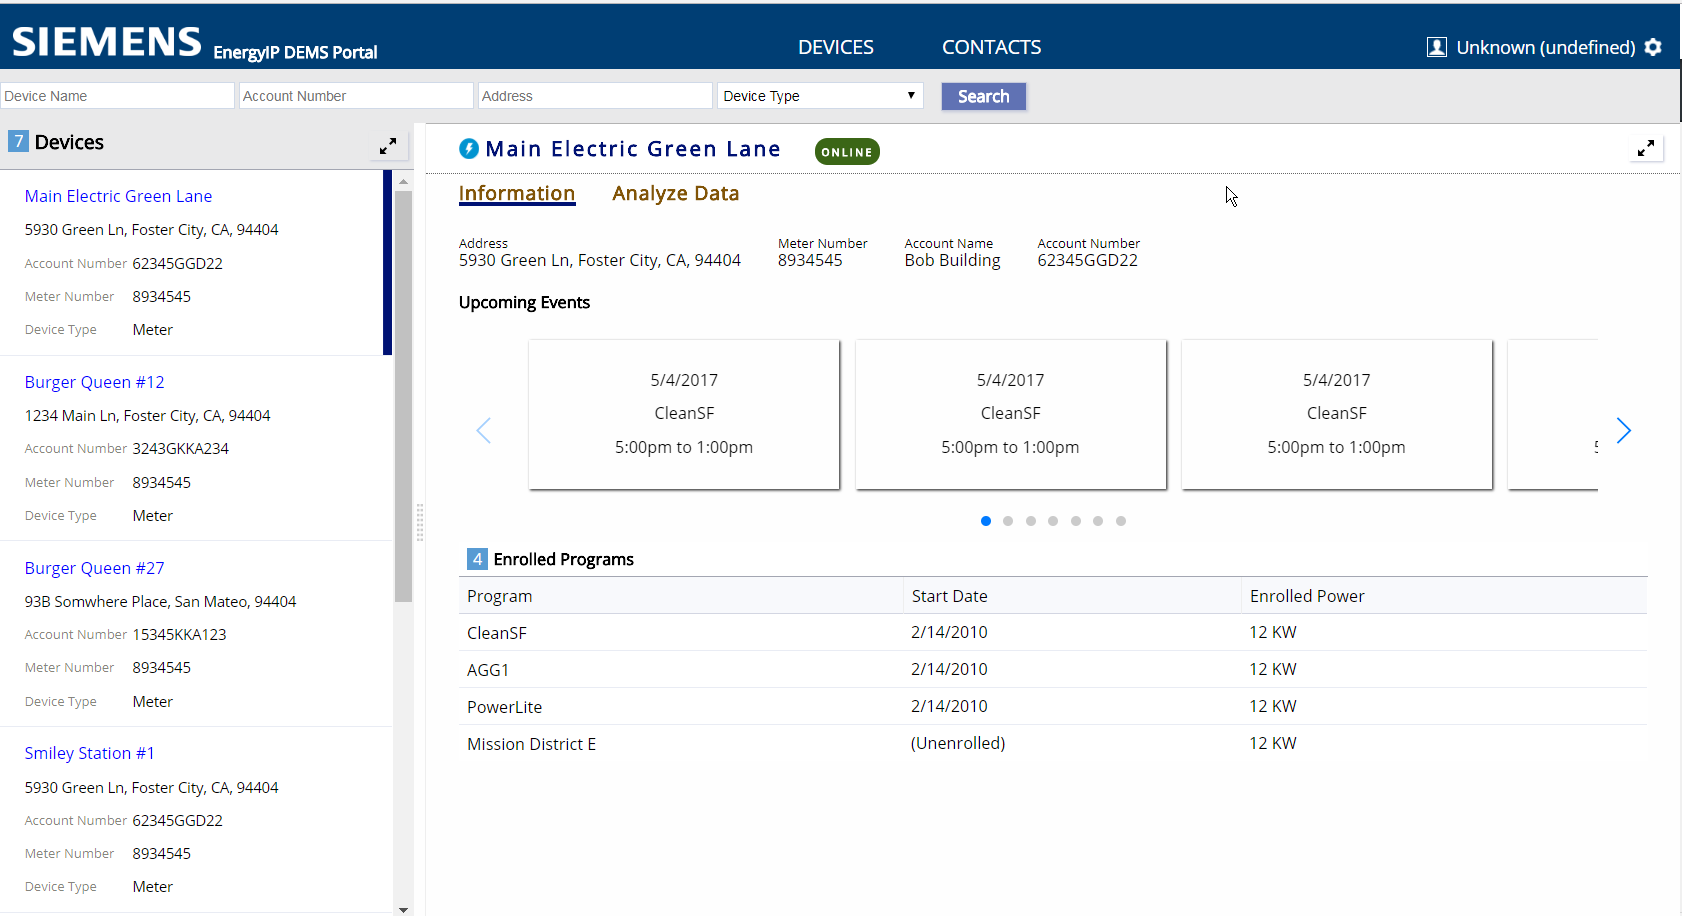Focus the Device Name search field
1682x916 pixels.
(x=117, y=96)
